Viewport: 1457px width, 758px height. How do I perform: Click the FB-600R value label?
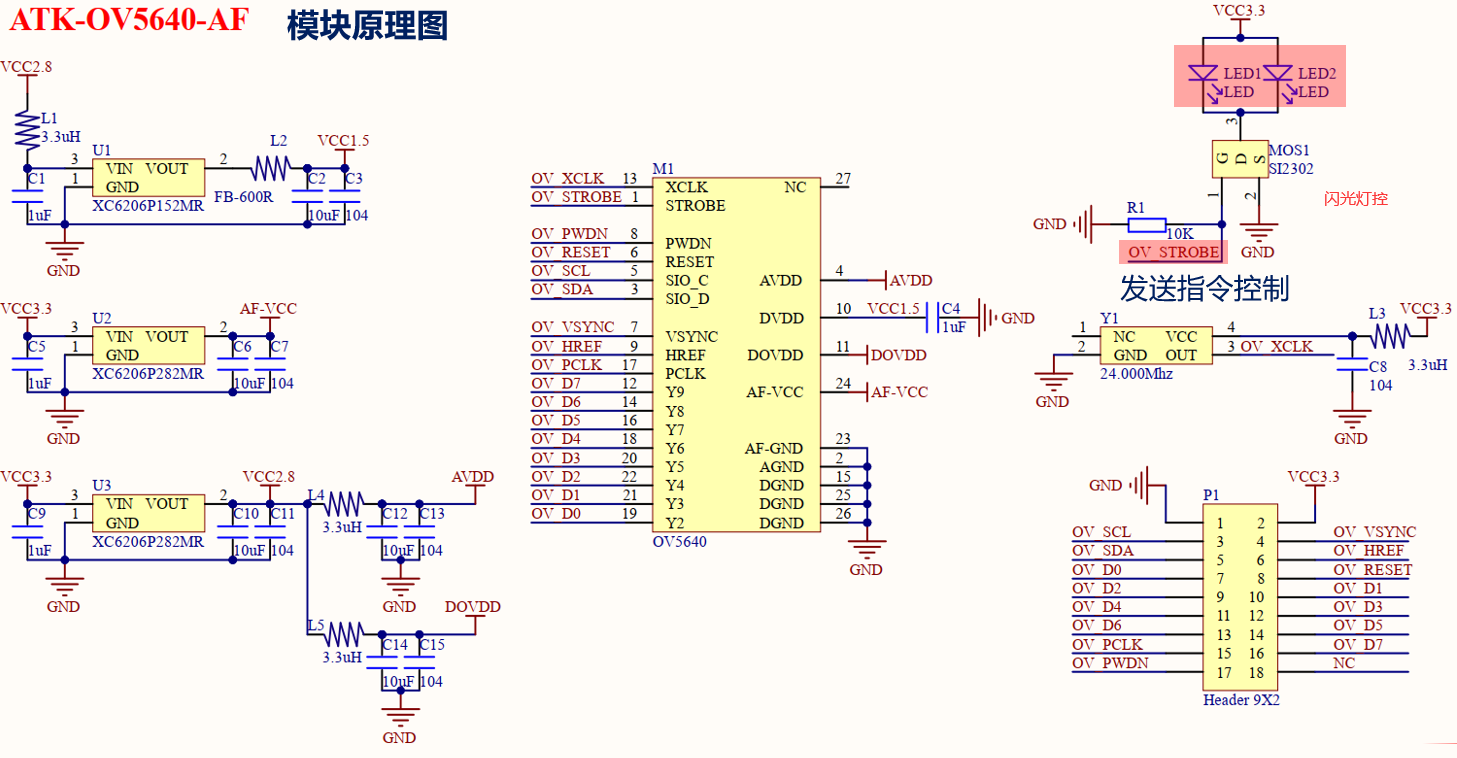242,197
